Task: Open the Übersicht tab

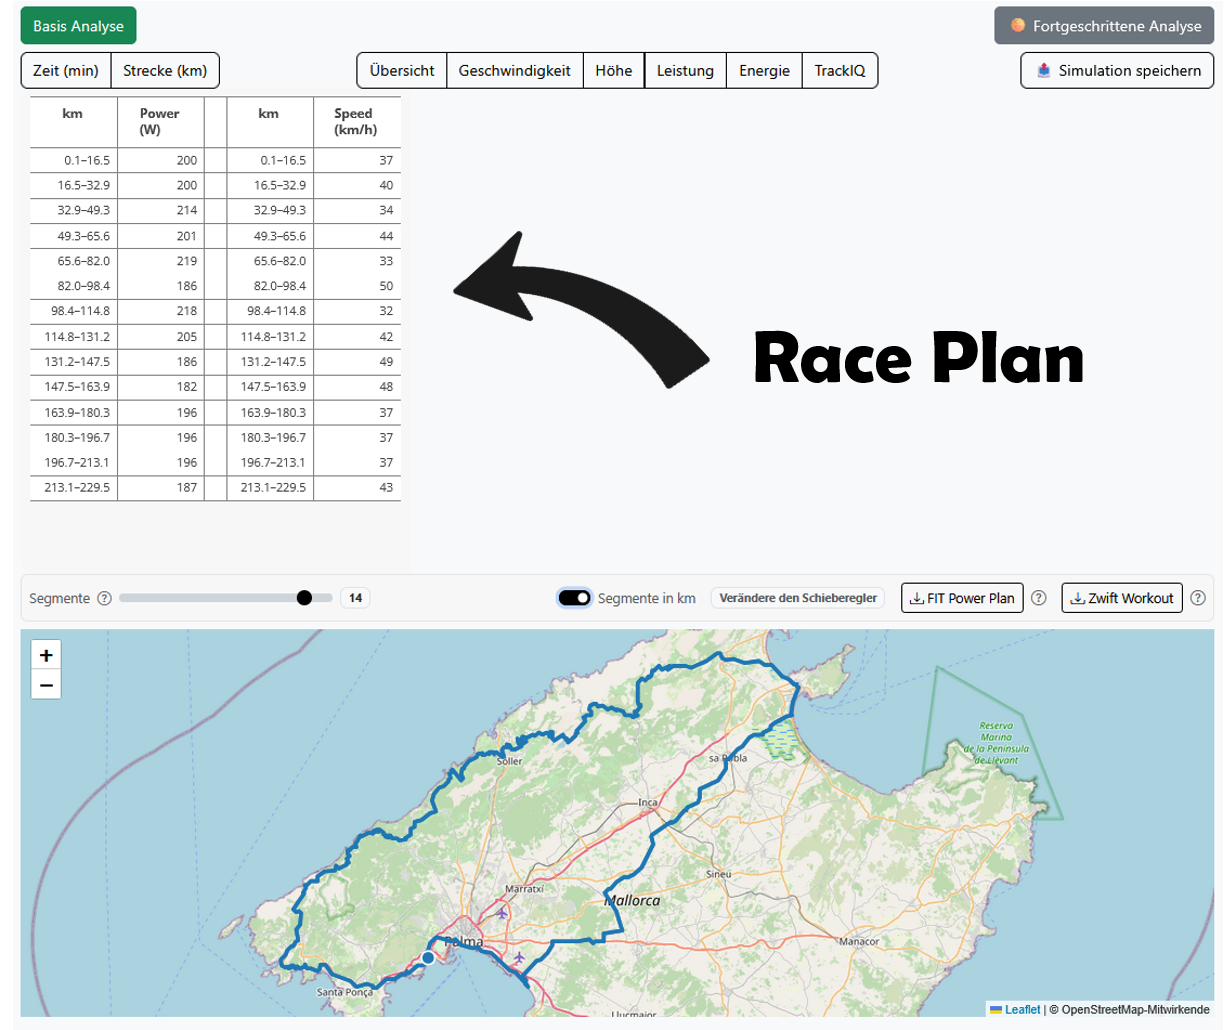Action: click(x=402, y=71)
